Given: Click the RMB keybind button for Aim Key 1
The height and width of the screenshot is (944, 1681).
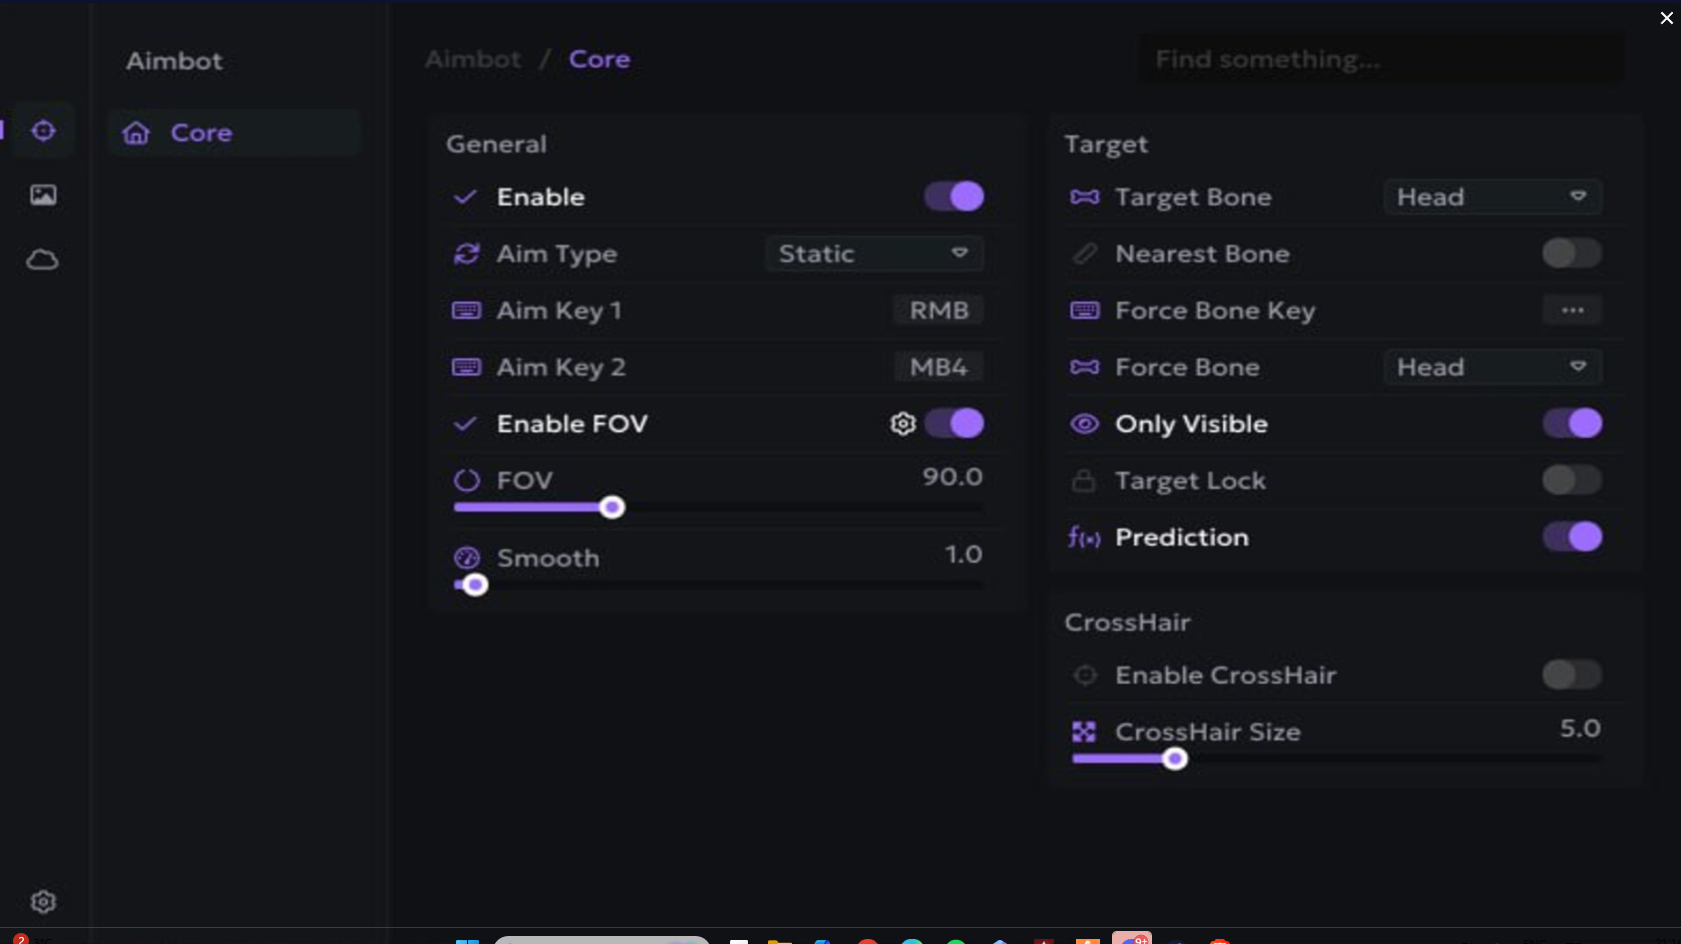Looking at the screenshot, I should pos(936,310).
